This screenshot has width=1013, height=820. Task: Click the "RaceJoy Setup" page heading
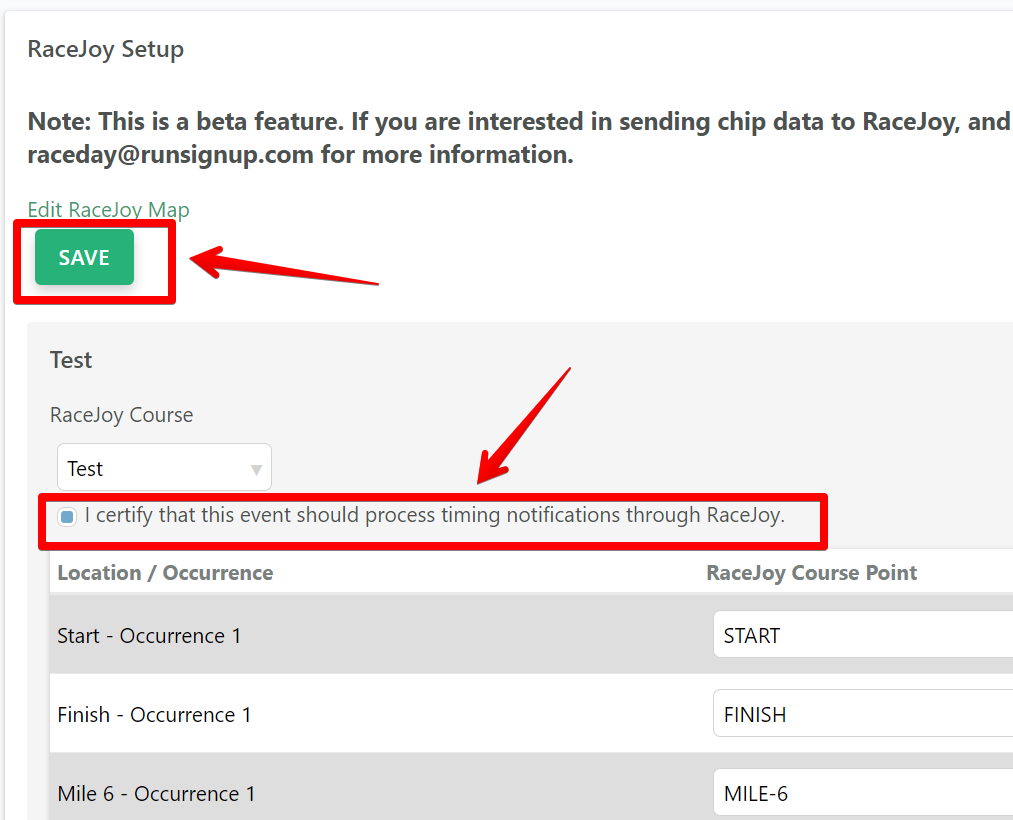click(x=106, y=49)
